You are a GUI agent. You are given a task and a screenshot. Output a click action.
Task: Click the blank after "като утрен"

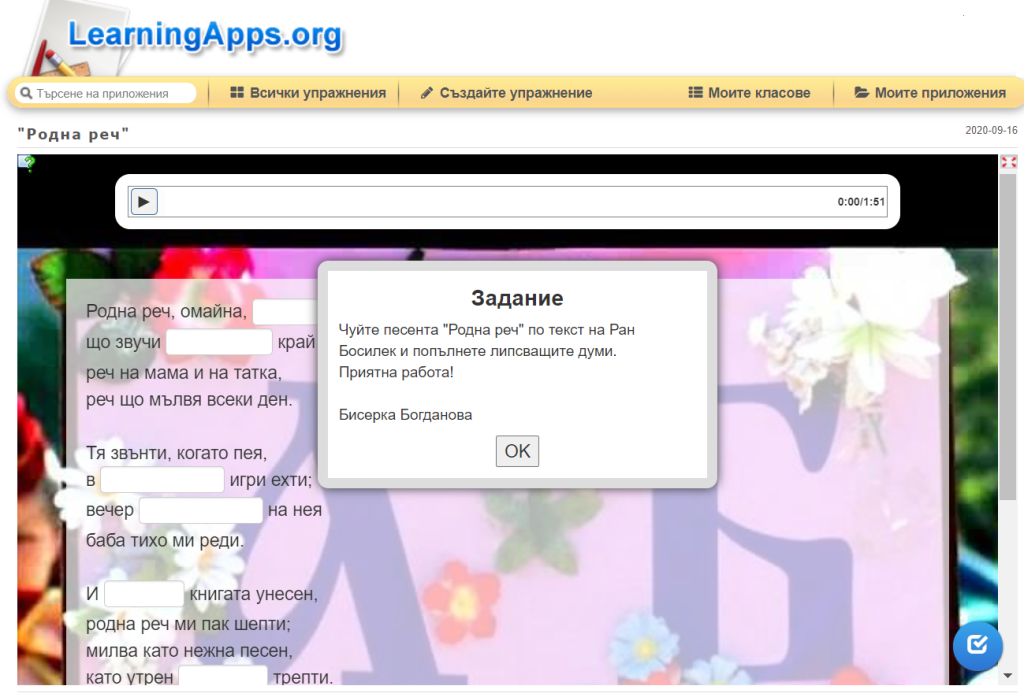point(223,677)
